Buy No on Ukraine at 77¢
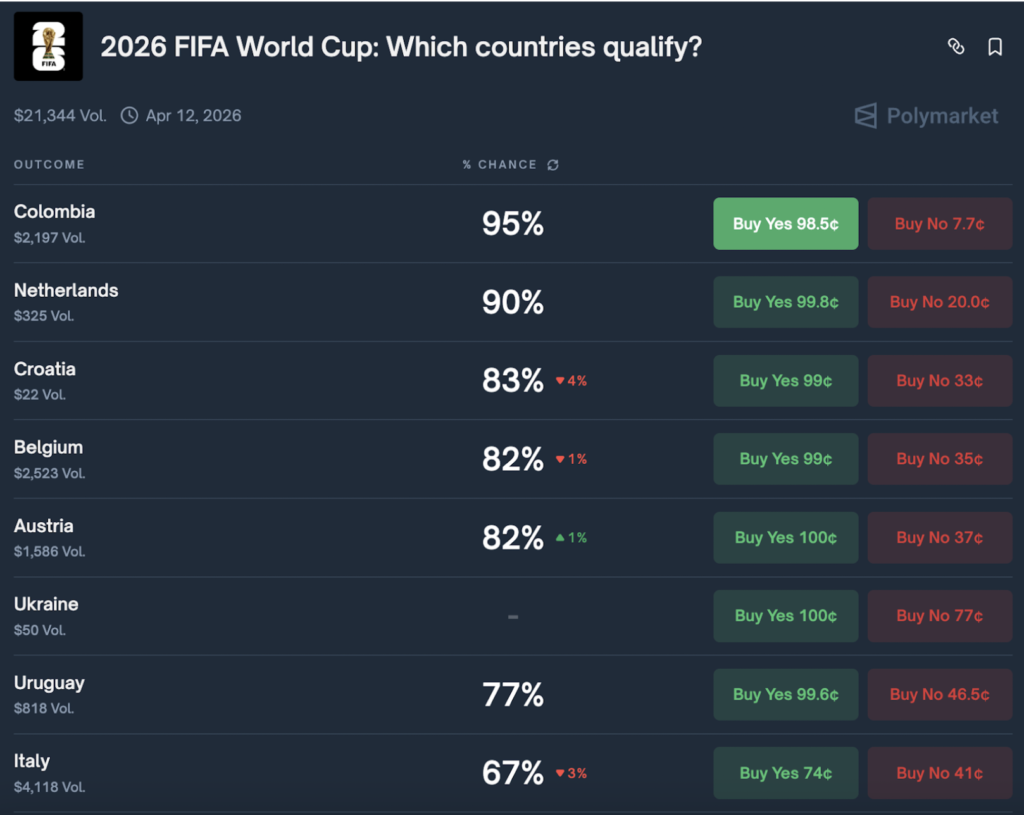Screen dimensions: 1024x815 point(940,616)
